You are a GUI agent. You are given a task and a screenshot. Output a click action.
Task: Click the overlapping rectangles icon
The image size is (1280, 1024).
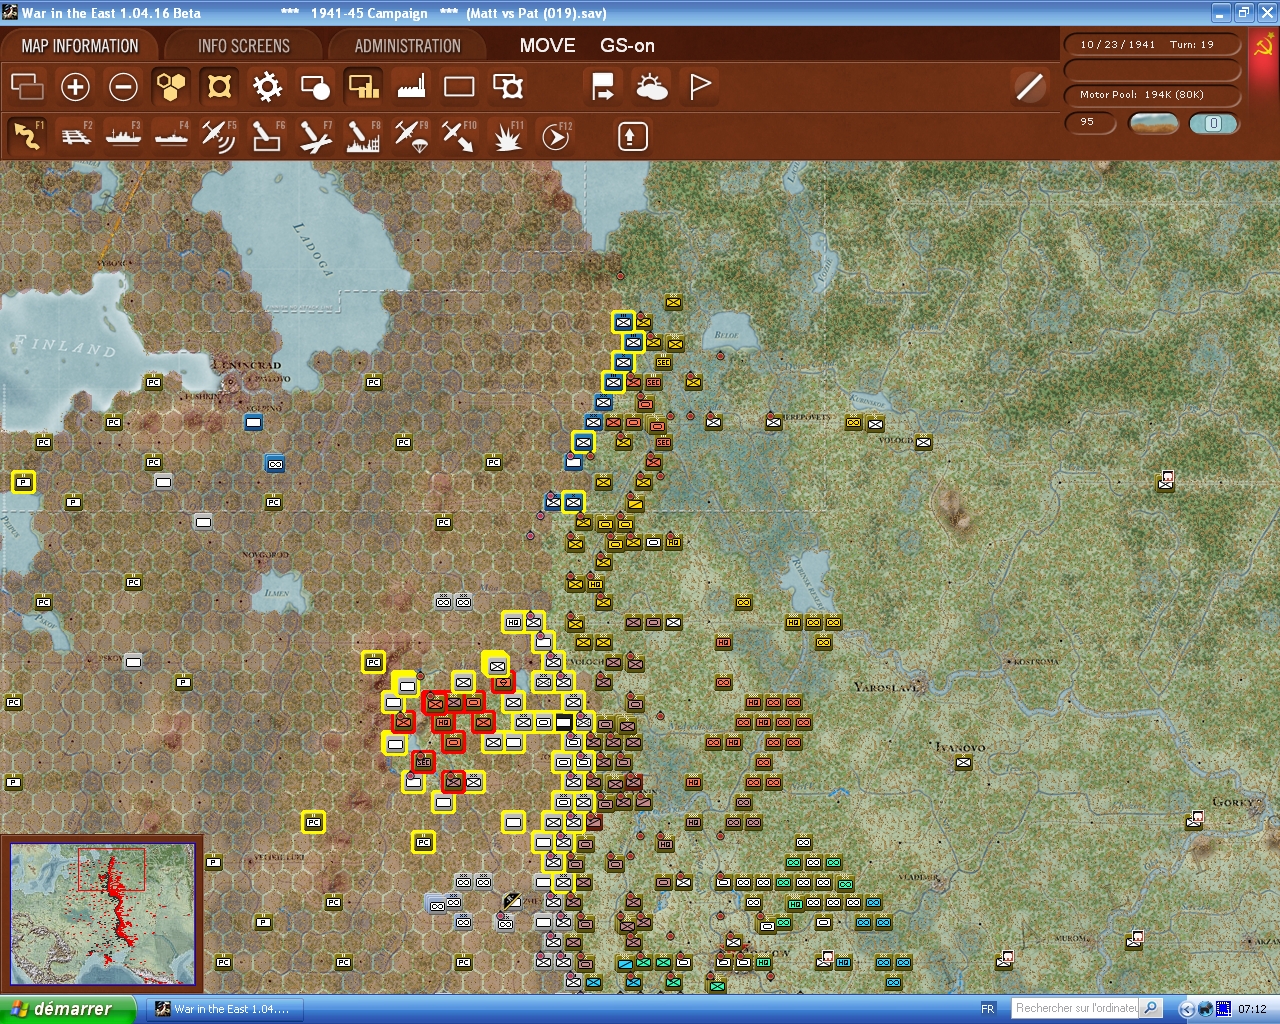click(27, 87)
